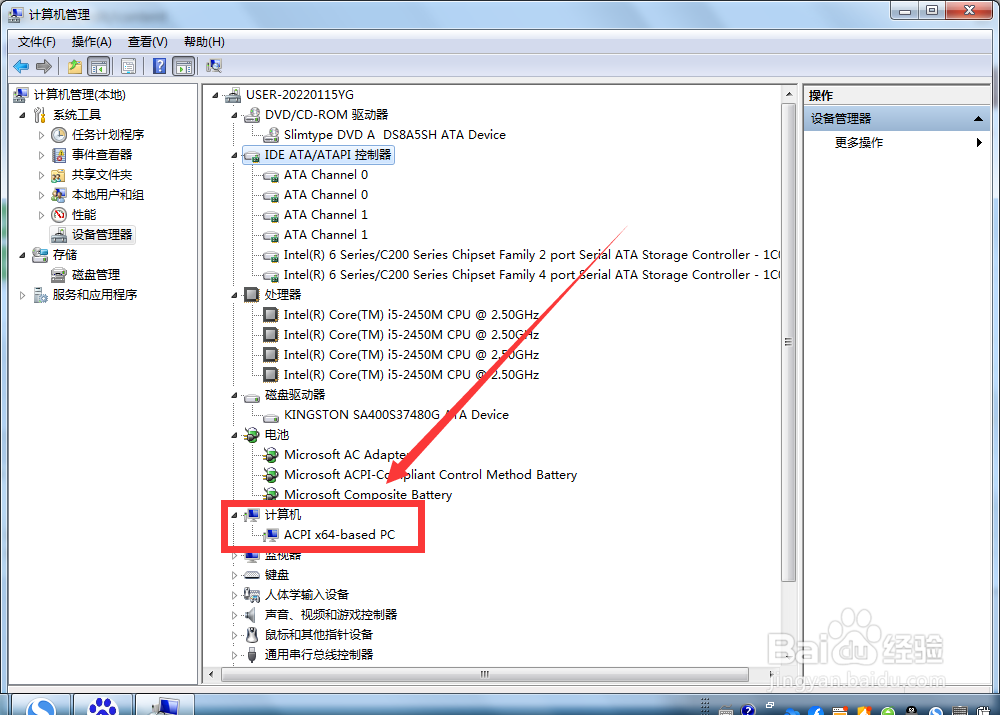Click the Up one level folder icon
1000x715 pixels.
(x=75, y=66)
